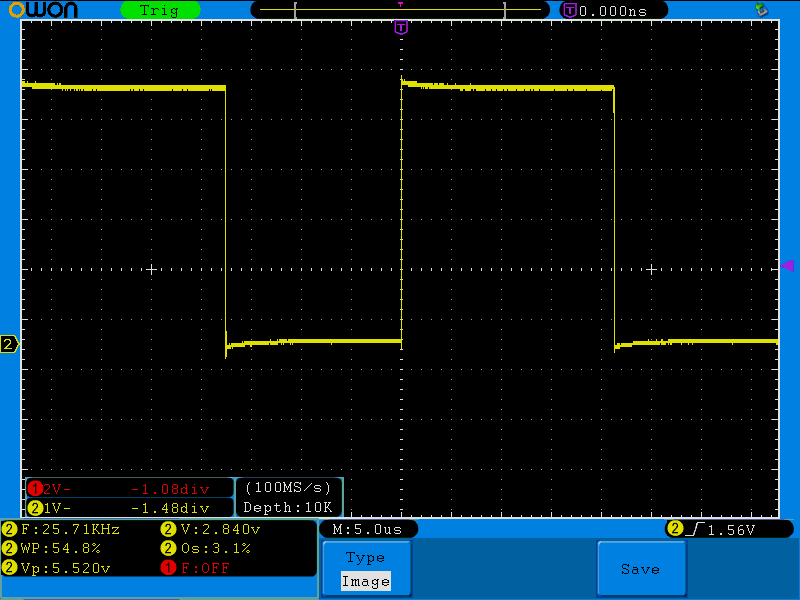Click the WP:54.8% measurement

pyautogui.click(x=52, y=548)
